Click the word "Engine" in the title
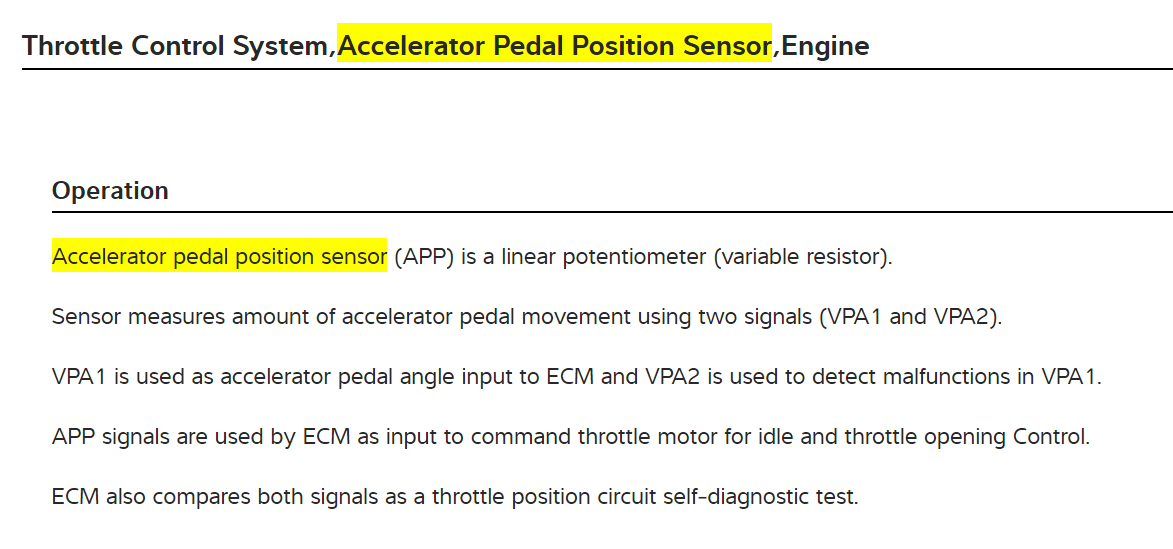This screenshot has height=549, width=1173. pyautogui.click(x=825, y=45)
